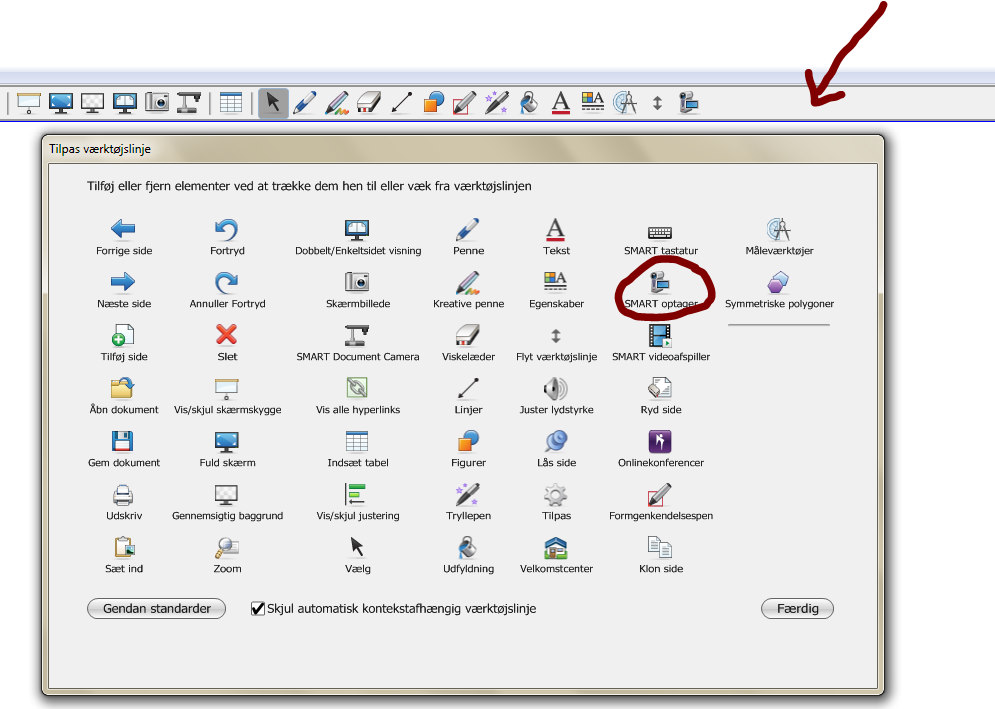Select Egenskaber icon in the dialog
995x709 pixels.
pos(555,281)
